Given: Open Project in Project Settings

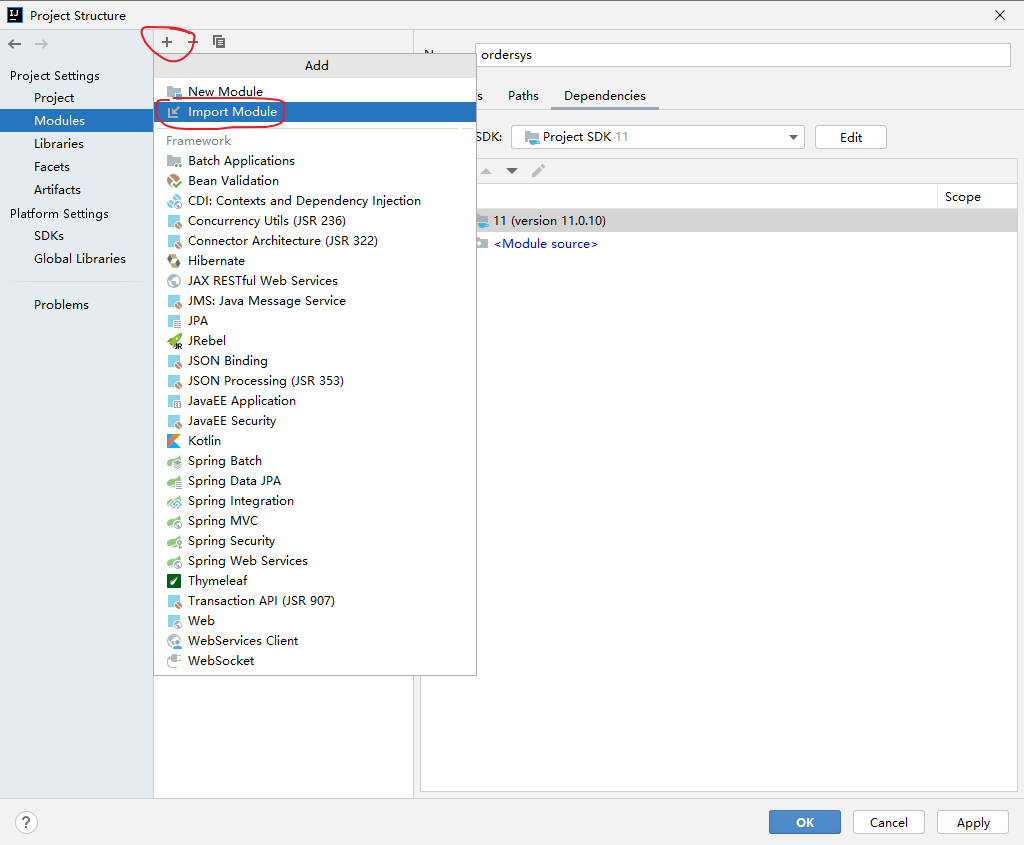Looking at the screenshot, I should (x=76, y=98).
